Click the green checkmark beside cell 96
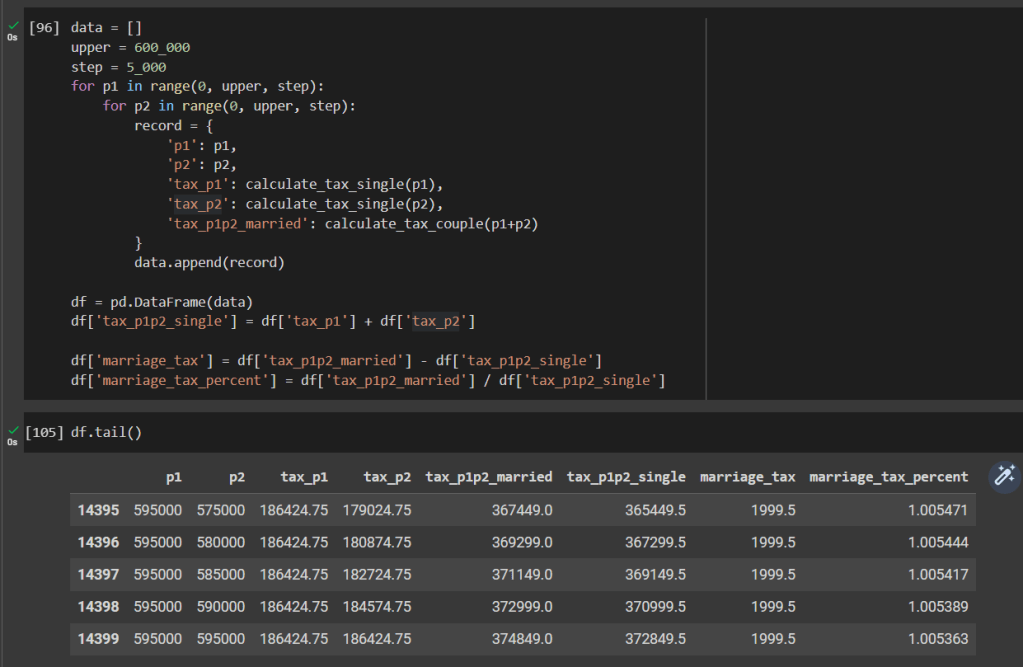 pyautogui.click(x=11, y=23)
